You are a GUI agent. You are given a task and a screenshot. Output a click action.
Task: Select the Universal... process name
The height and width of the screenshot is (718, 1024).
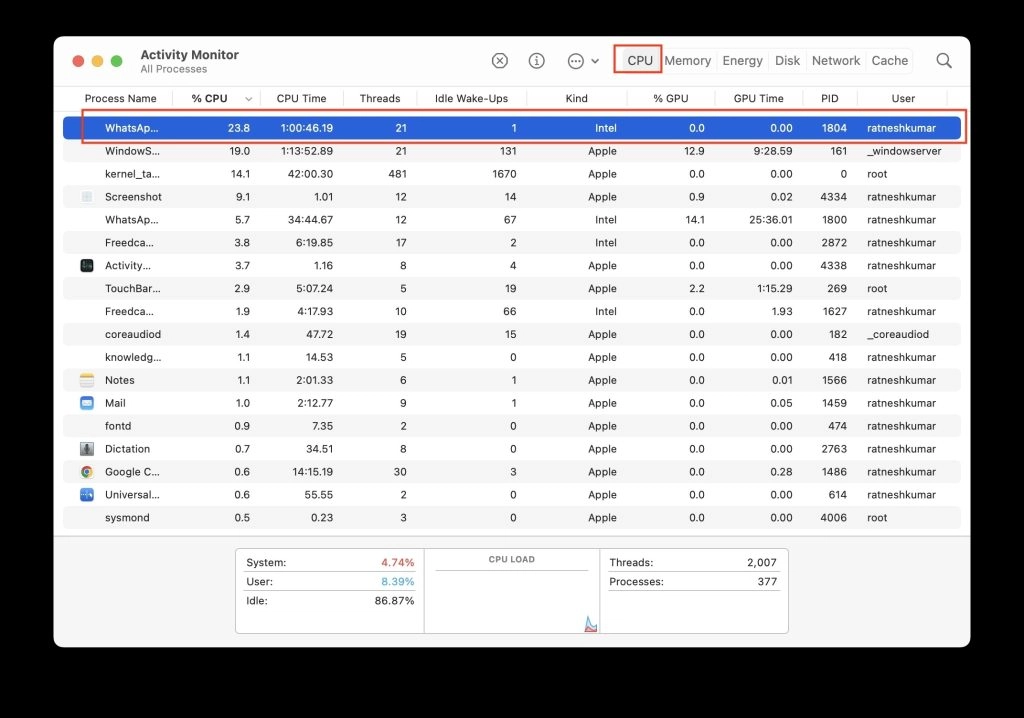click(x=132, y=495)
